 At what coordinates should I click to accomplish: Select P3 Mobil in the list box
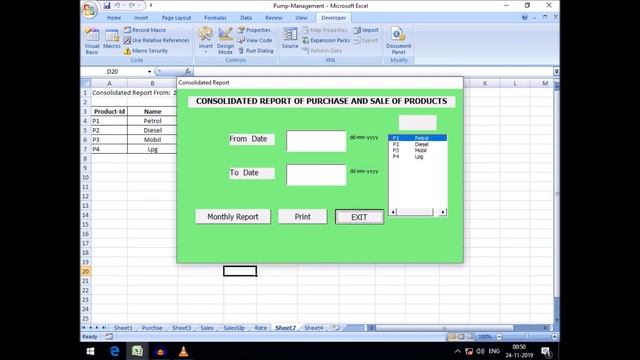point(418,150)
